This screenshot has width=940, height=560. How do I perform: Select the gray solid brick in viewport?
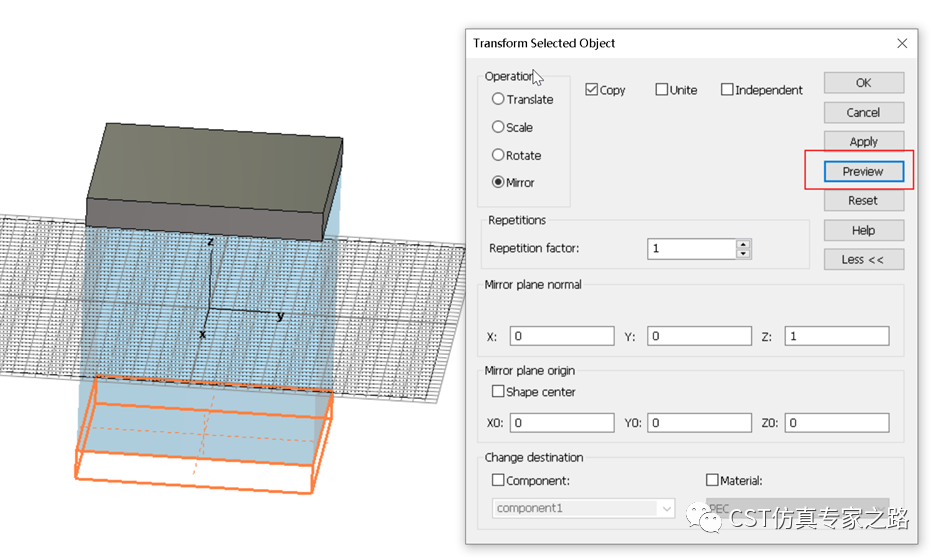point(214,180)
